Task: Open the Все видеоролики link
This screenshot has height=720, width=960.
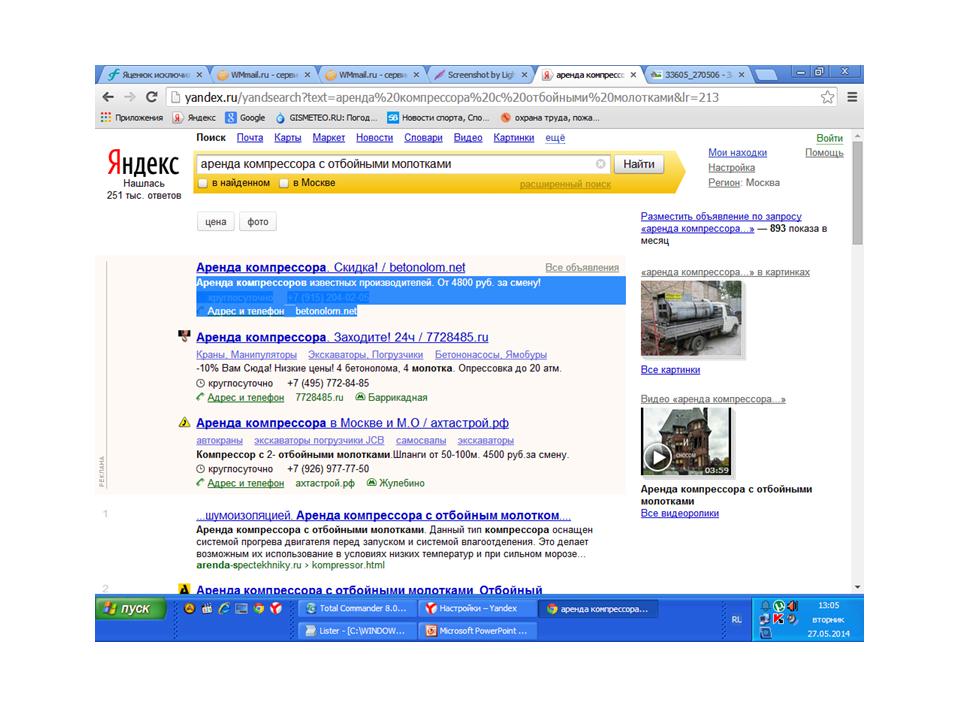Action: 680,513
